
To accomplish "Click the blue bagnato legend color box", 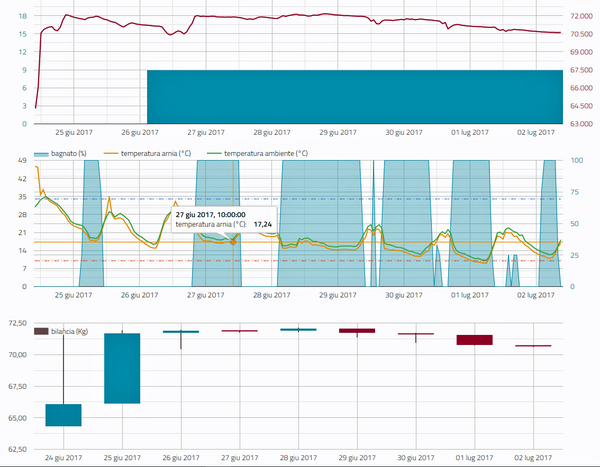I will pos(41,153).
